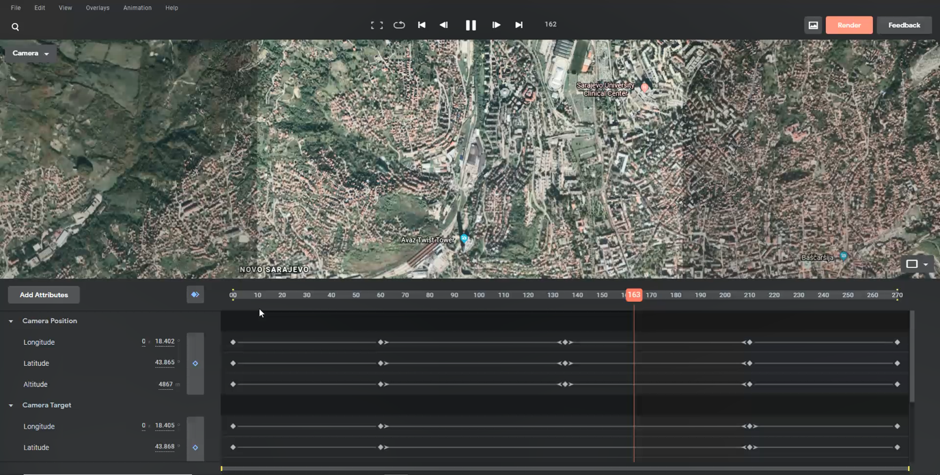940x475 pixels.
Task: Click the Add Attributes button
Action: point(44,295)
